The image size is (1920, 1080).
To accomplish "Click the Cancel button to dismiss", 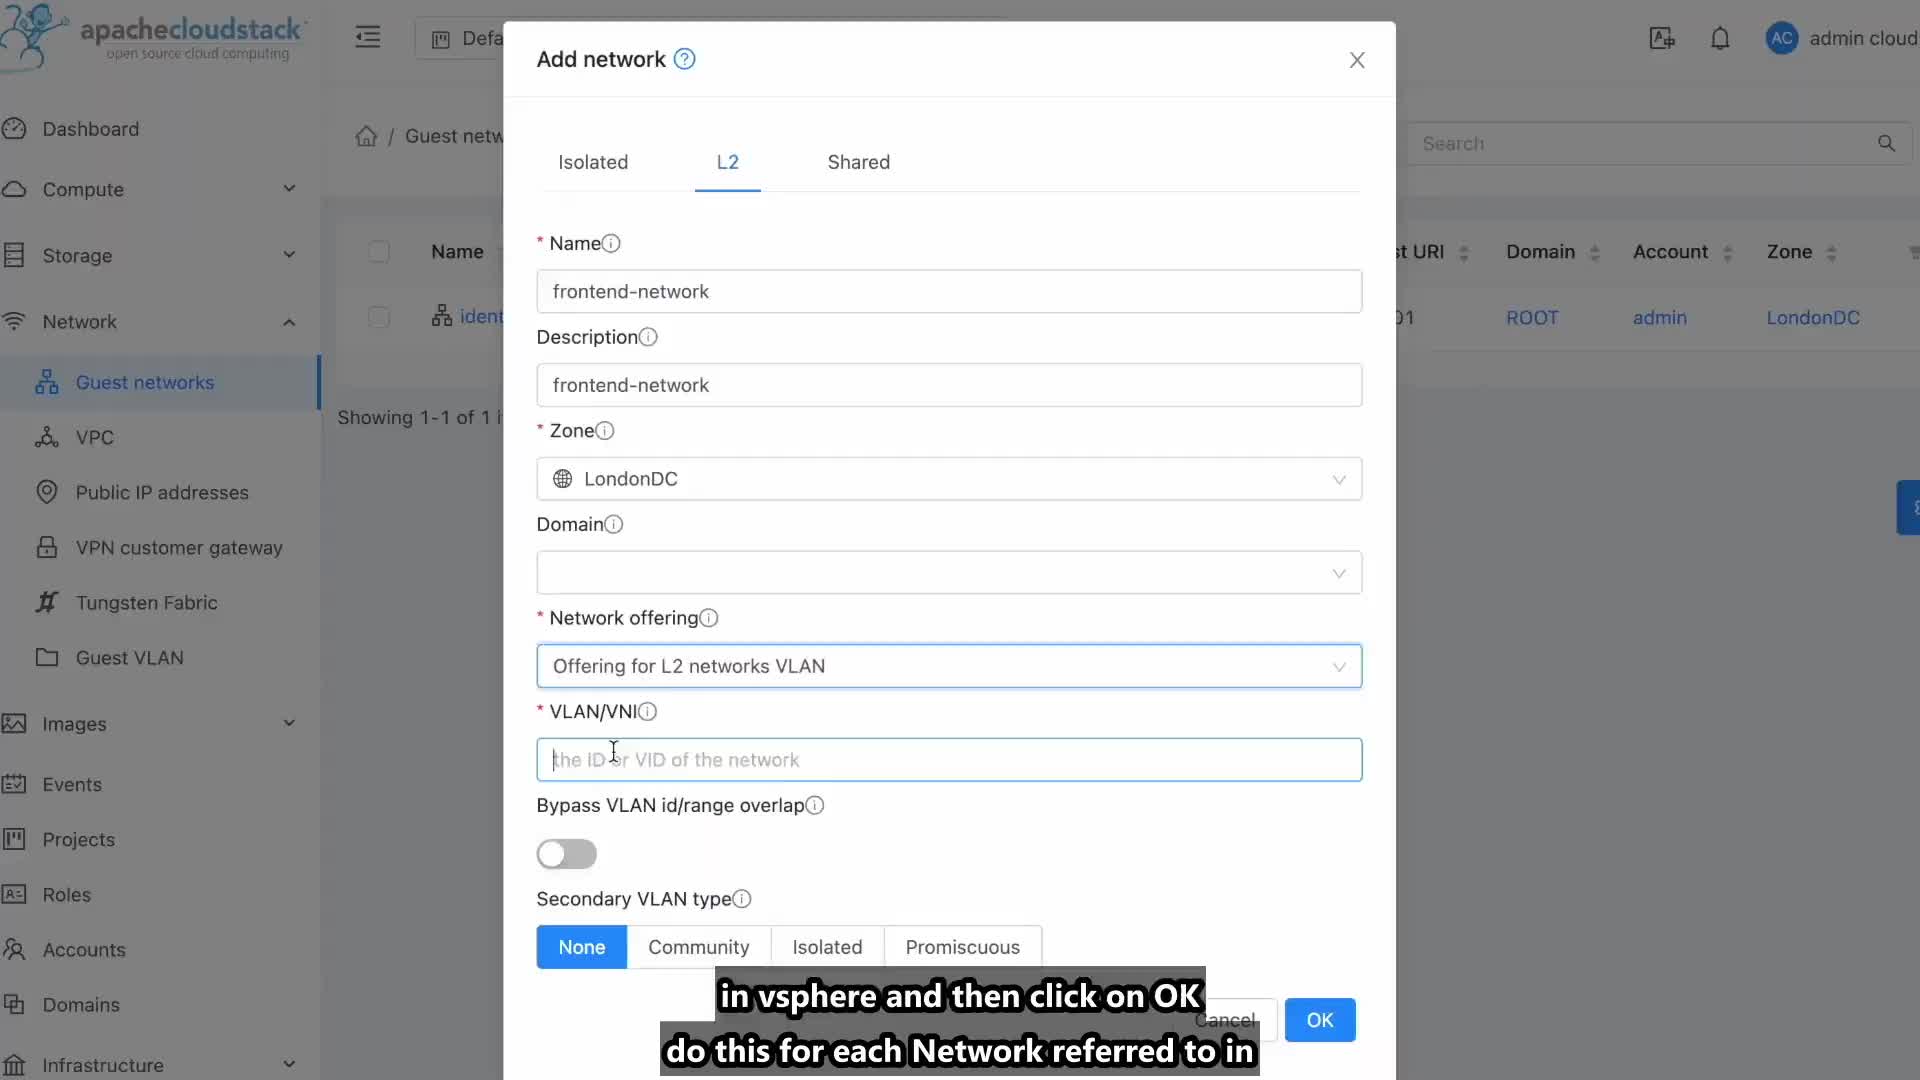I will click(x=1224, y=1019).
